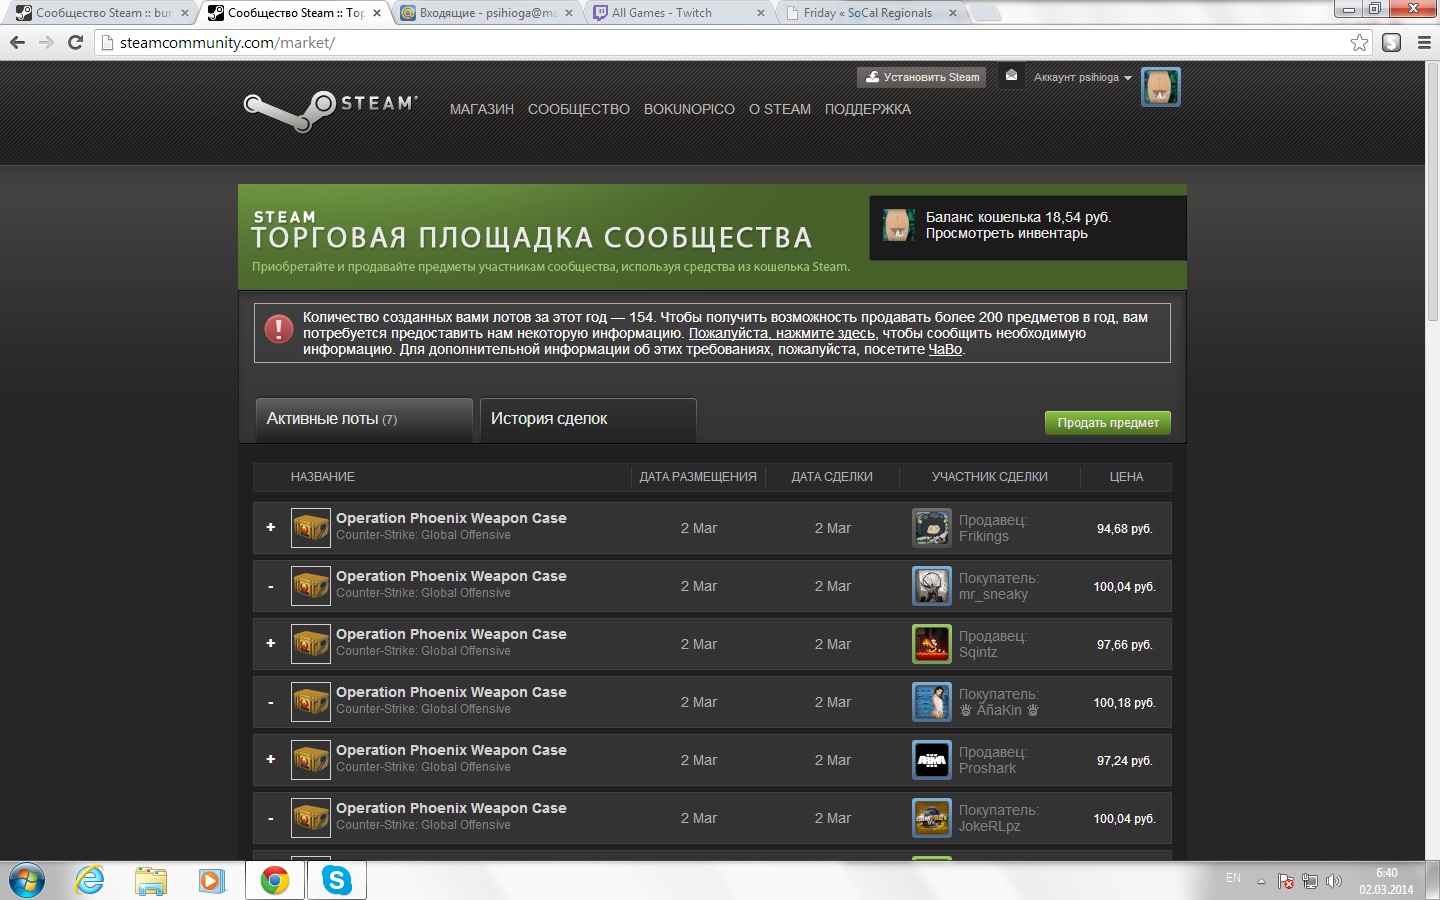The width and height of the screenshot is (1440, 900).
Task: Click weapon case image in ÄñaKin row
Action: tap(311, 702)
